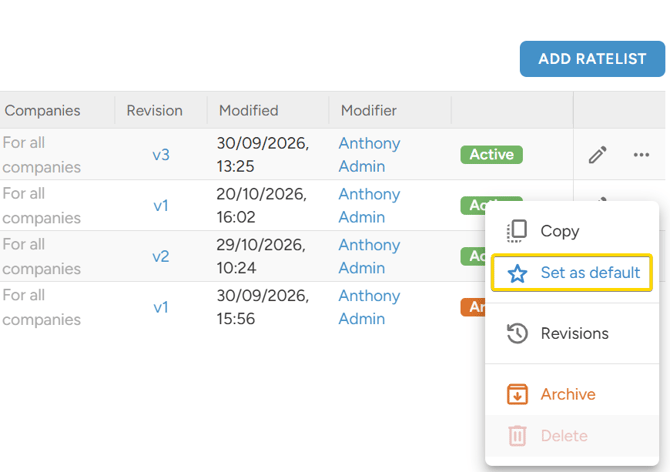Choose Archive in the context menu
The image size is (670, 472).
pos(572,394)
